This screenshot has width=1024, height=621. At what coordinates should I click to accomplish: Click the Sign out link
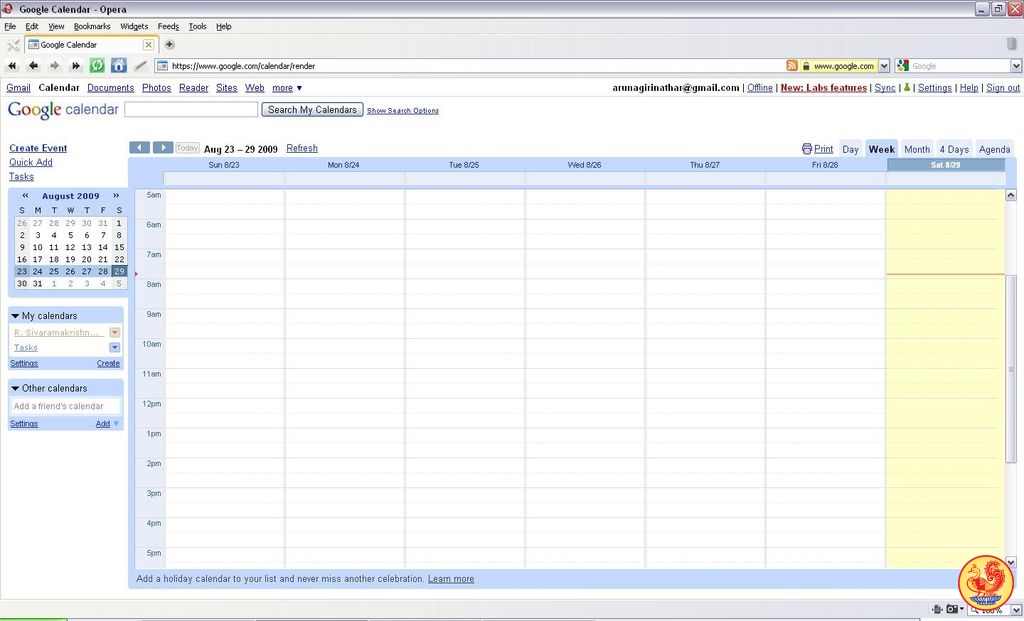point(1003,88)
